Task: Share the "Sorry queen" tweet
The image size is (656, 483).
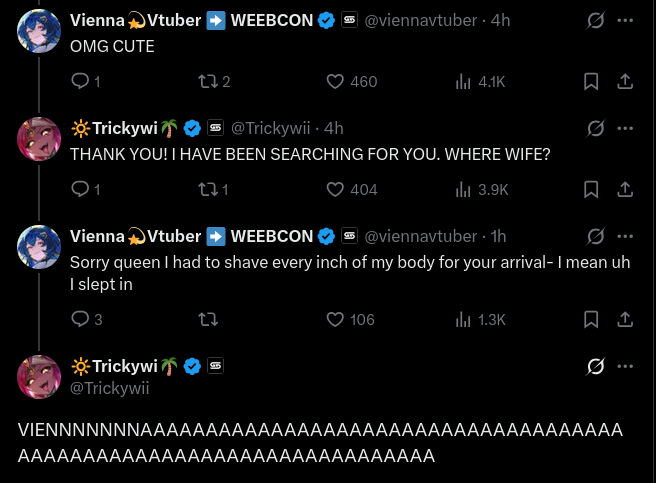Action: point(625,320)
